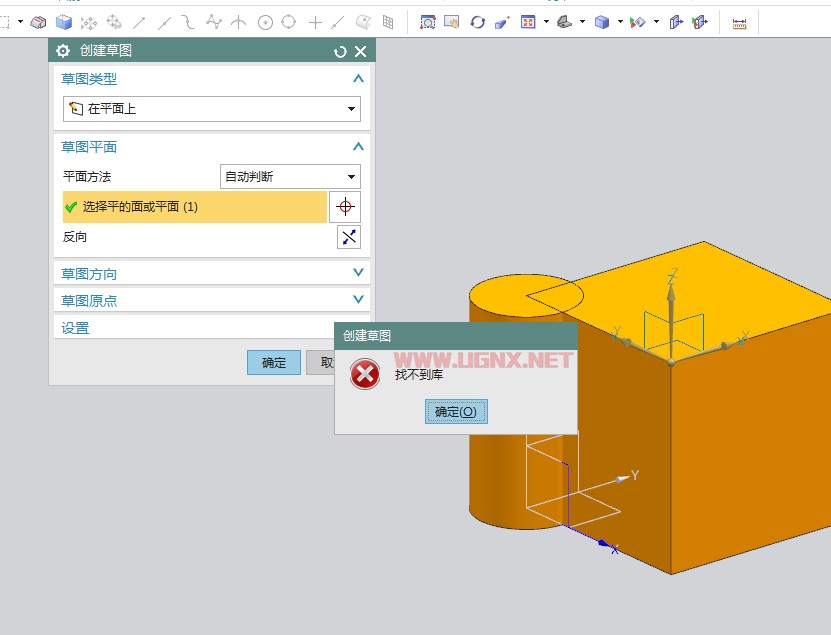Click the rectangle selection tool in toolbar
The image size is (831, 635).
4,22
